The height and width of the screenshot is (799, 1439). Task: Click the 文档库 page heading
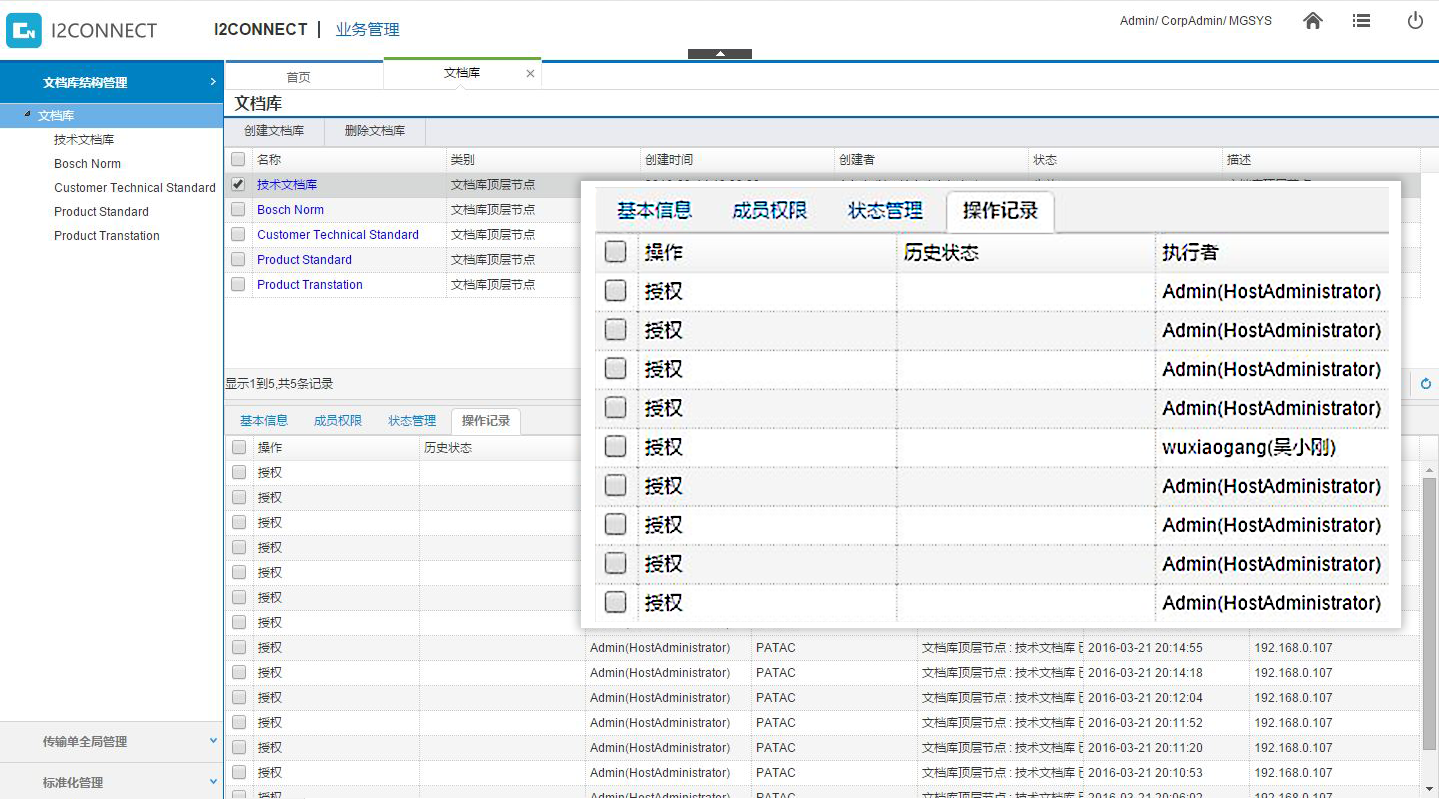pyautogui.click(x=258, y=103)
